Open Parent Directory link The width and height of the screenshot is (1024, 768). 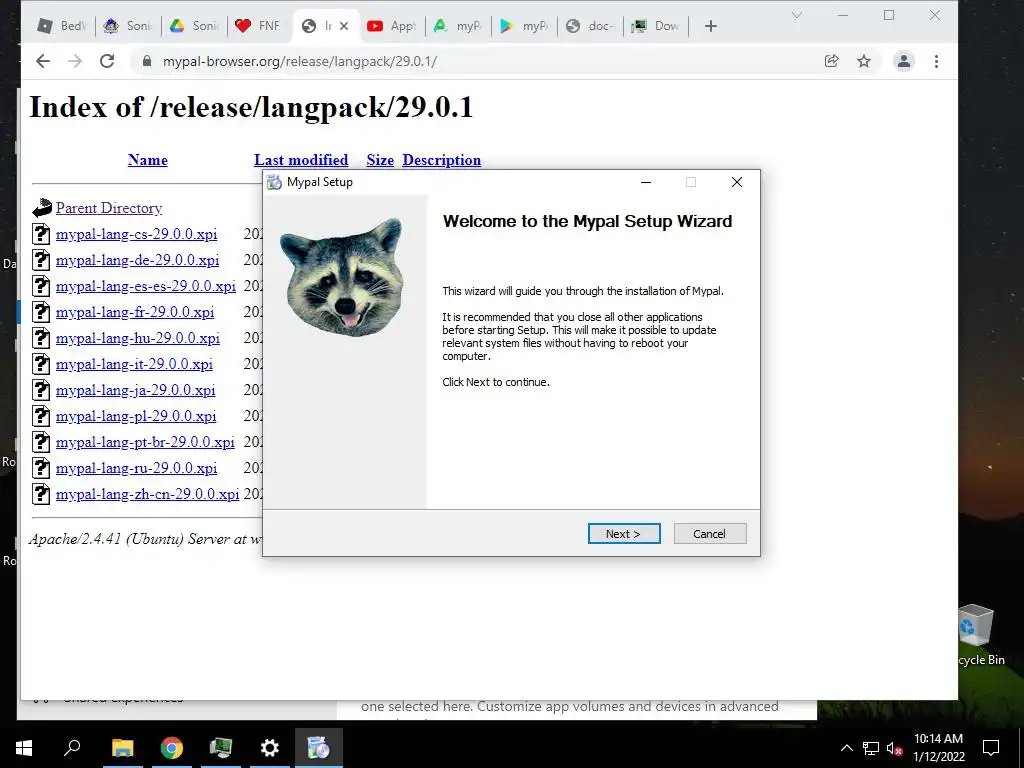109,208
